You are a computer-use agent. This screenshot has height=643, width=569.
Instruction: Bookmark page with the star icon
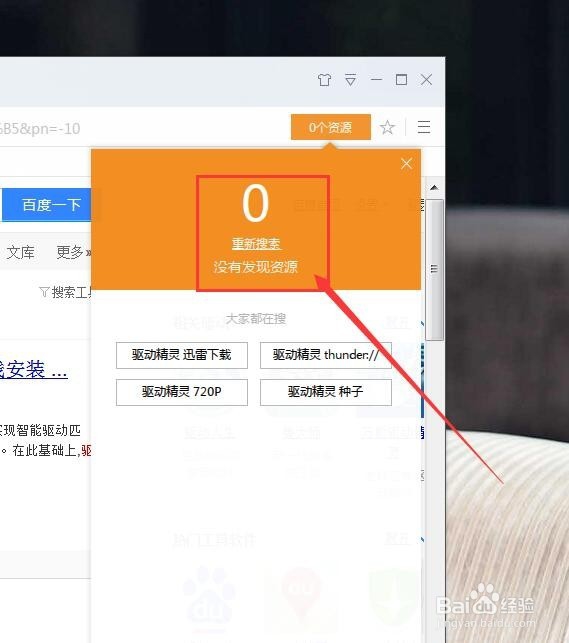click(387, 128)
